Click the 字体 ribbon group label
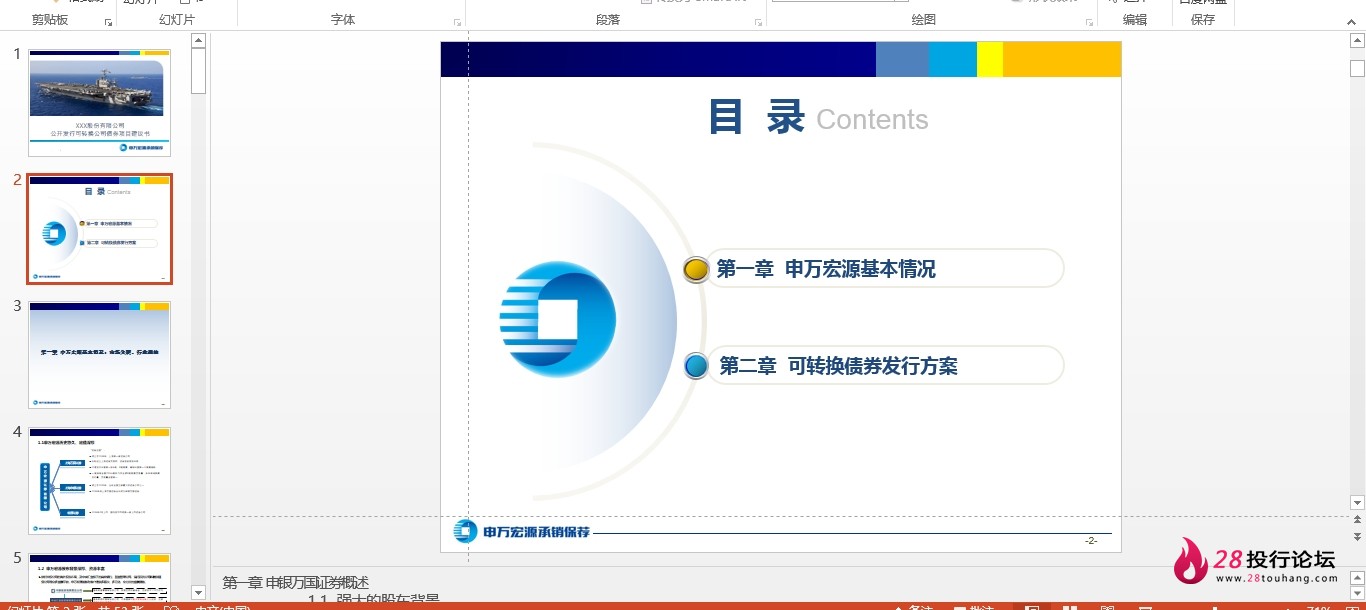Viewport: 1366px width, 610px height. (343, 20)
